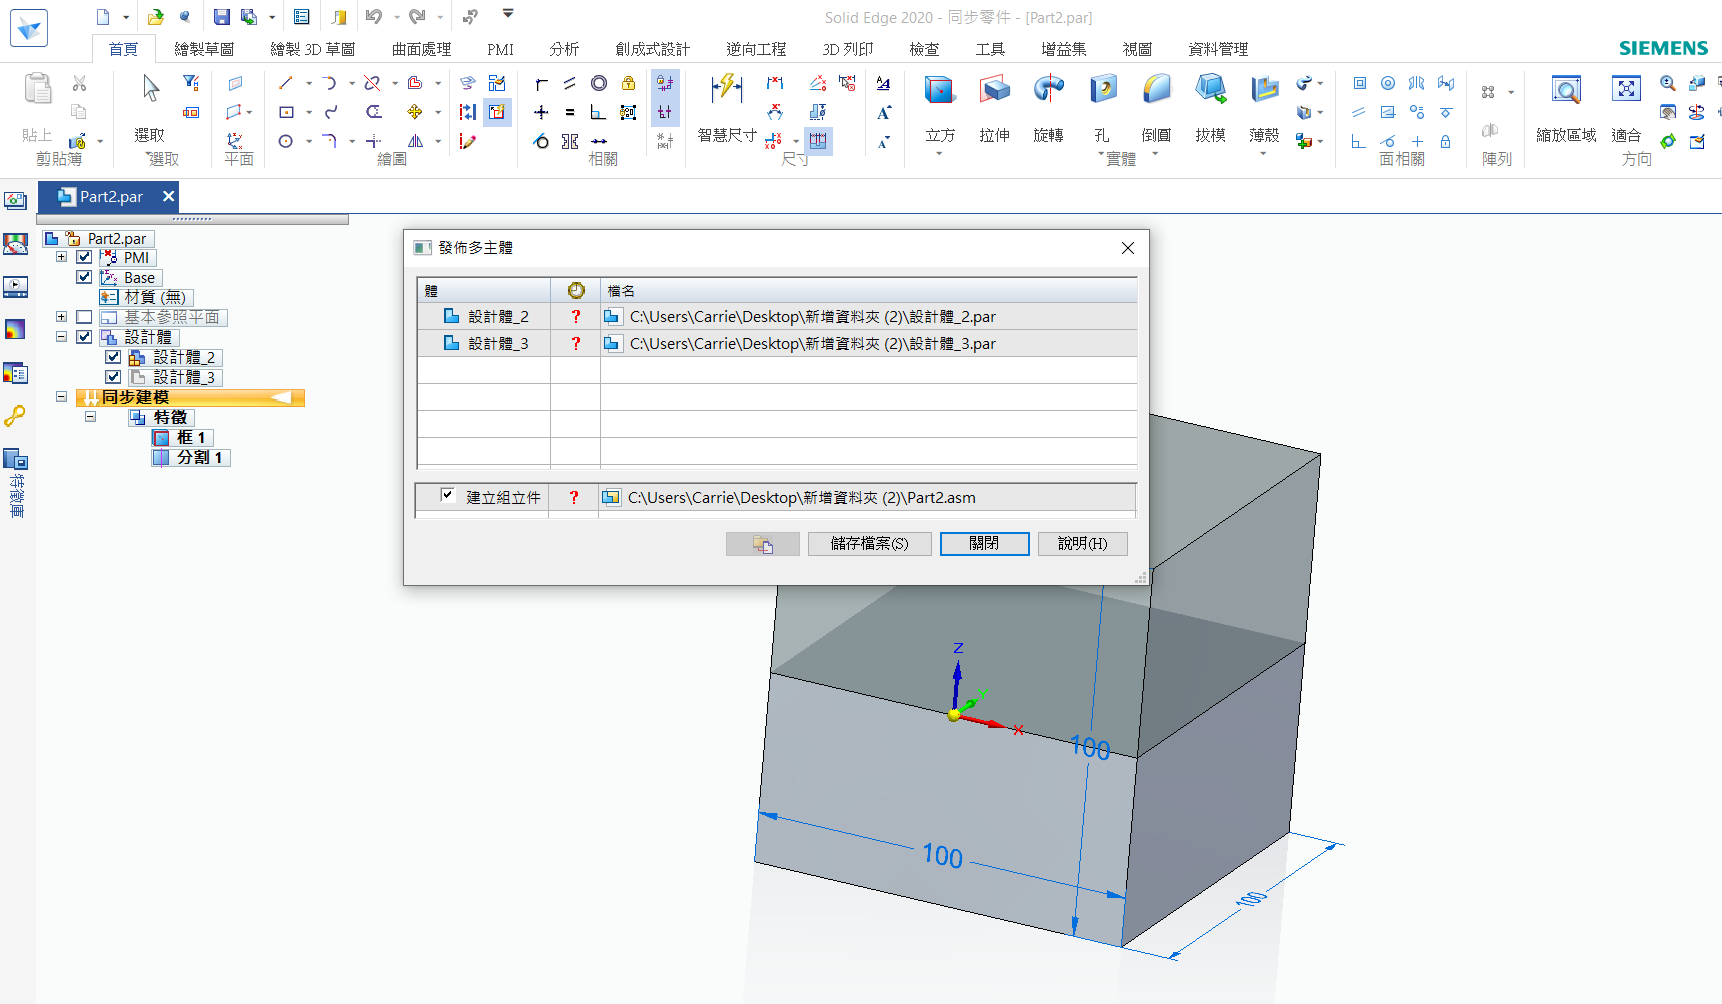
Task: Open the quick access toolbar customize dropdown
Action: coord(508,14)
